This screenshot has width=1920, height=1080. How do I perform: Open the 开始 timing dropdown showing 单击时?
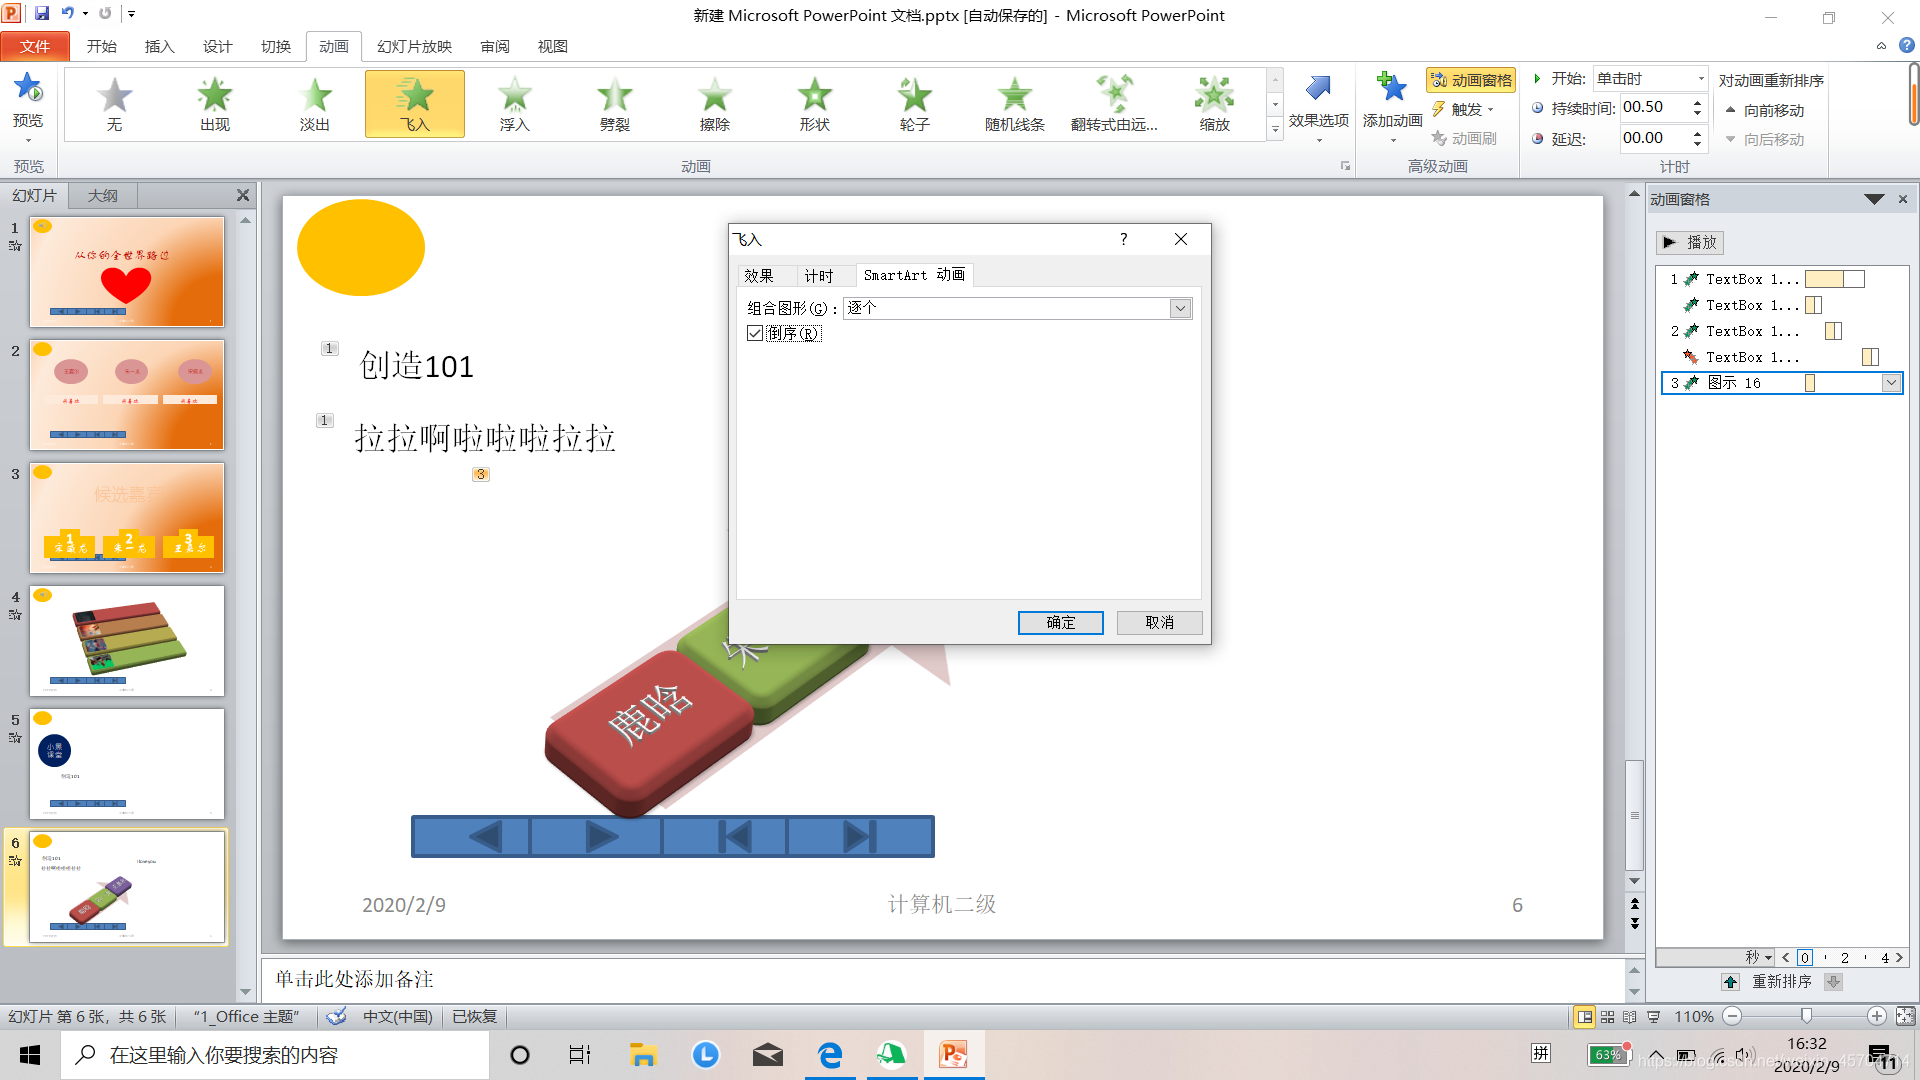[x=1699, y=79]
